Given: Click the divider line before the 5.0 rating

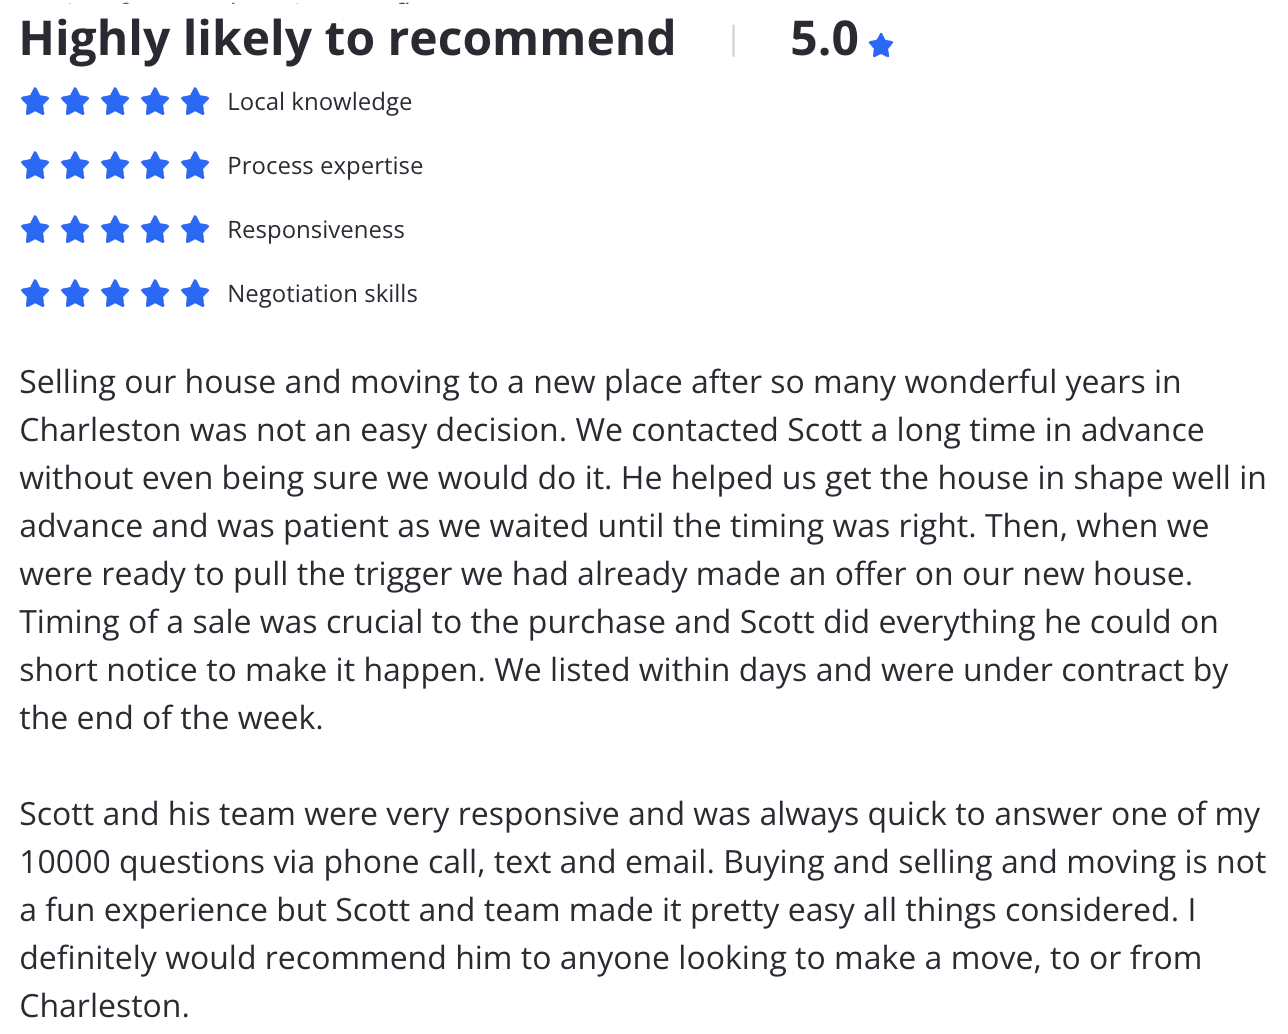Looking at the screenshot, I should coord(734,41).
